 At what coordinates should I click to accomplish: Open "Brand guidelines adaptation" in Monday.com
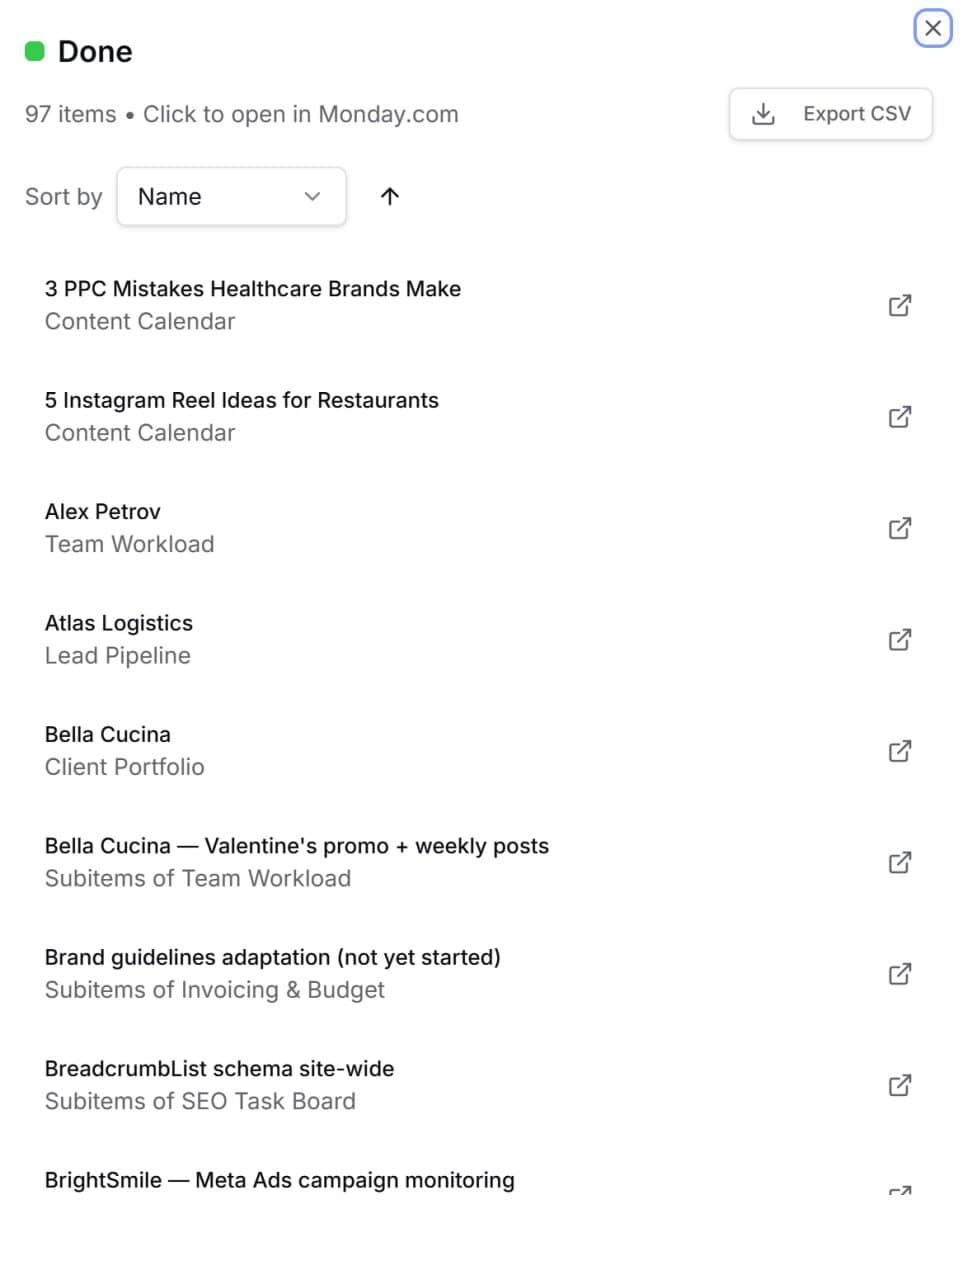[899, 973]
